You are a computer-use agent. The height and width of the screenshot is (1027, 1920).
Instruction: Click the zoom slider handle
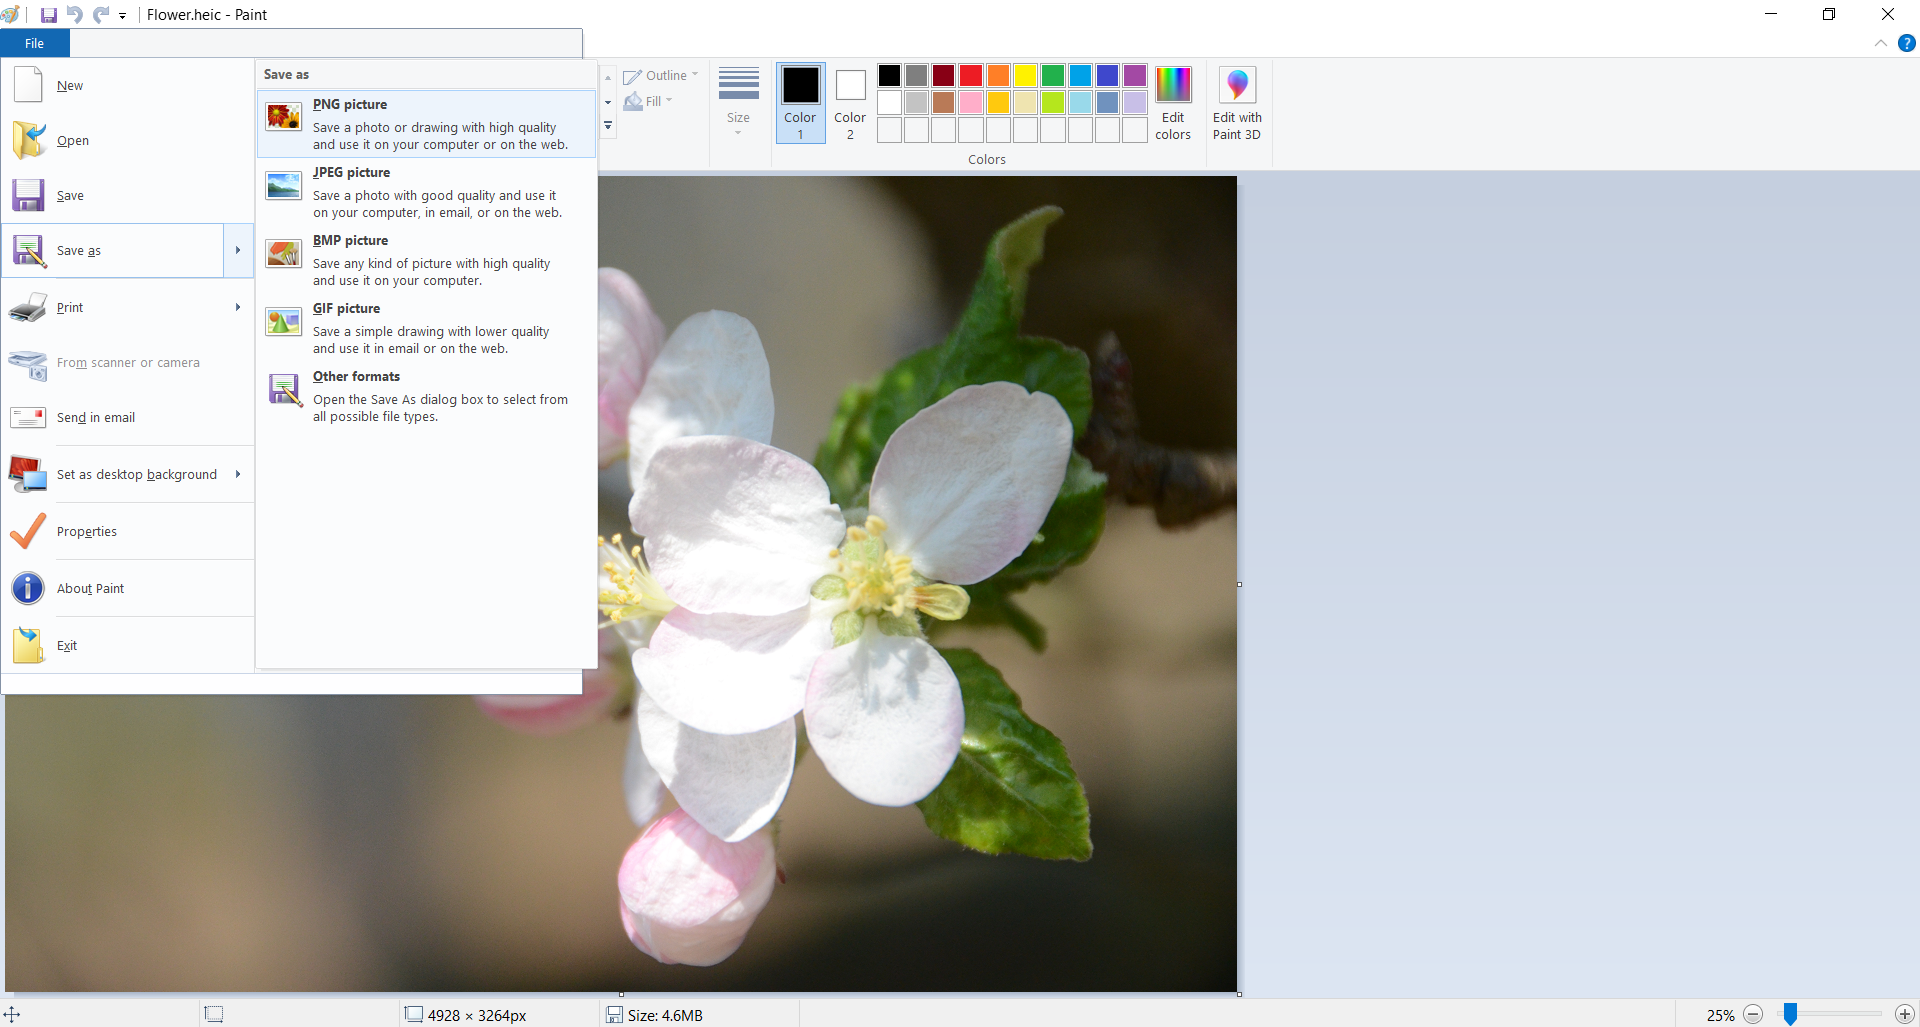[1790, 1014]
